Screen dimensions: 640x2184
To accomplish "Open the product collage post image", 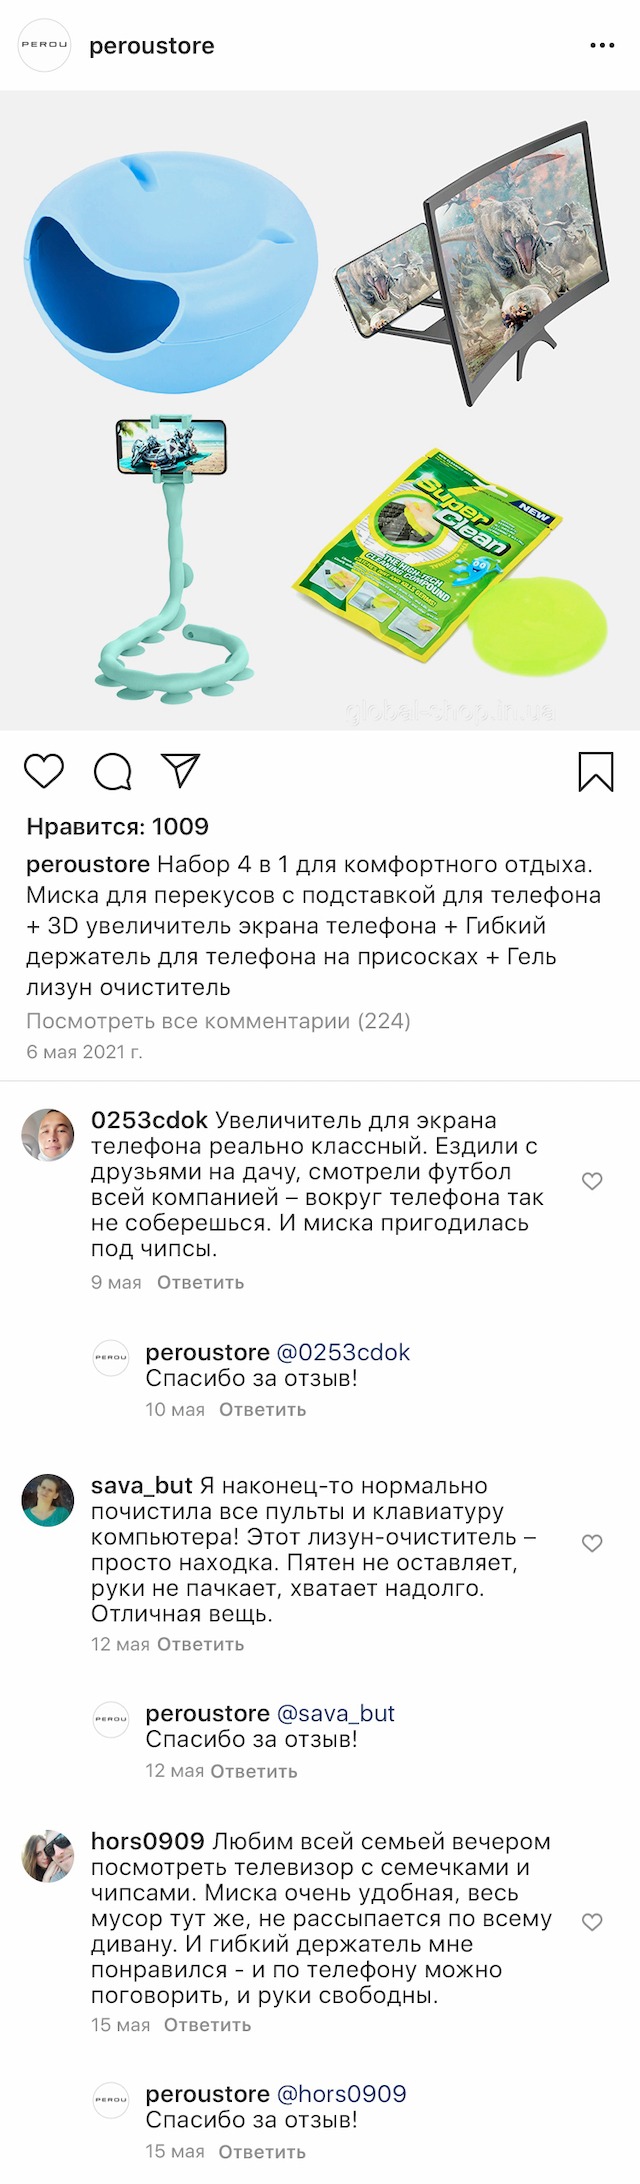I will coord(320,410).
